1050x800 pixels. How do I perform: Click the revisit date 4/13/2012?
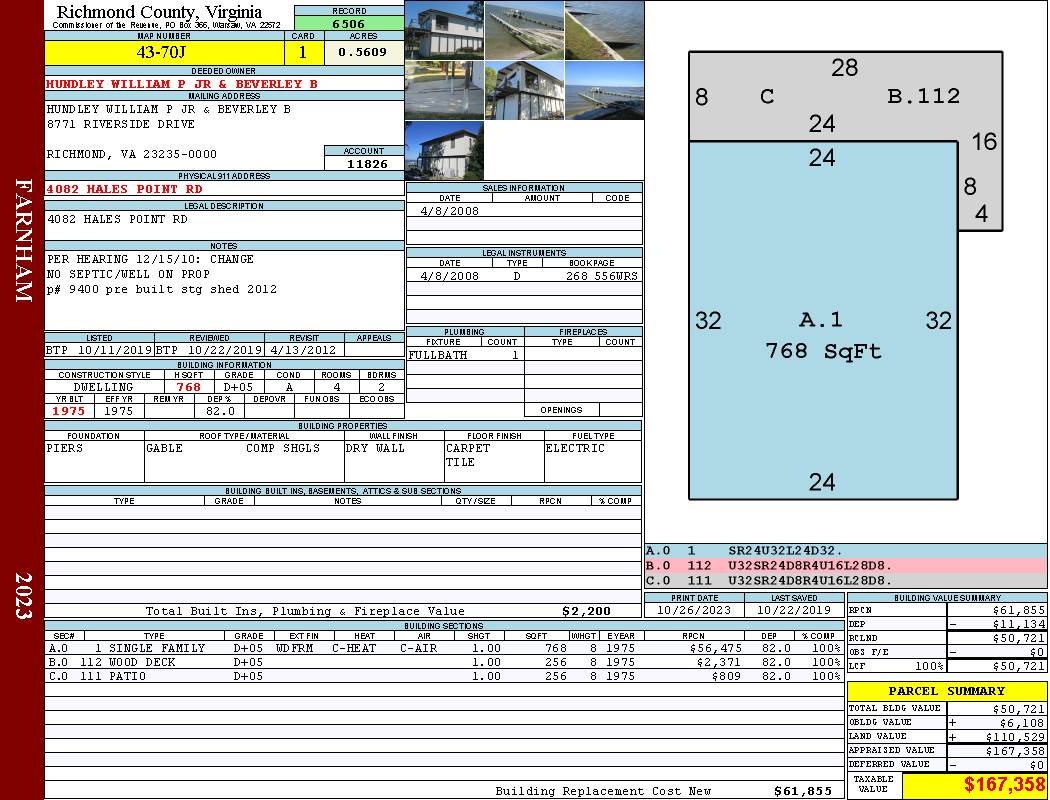click(303, 349)
